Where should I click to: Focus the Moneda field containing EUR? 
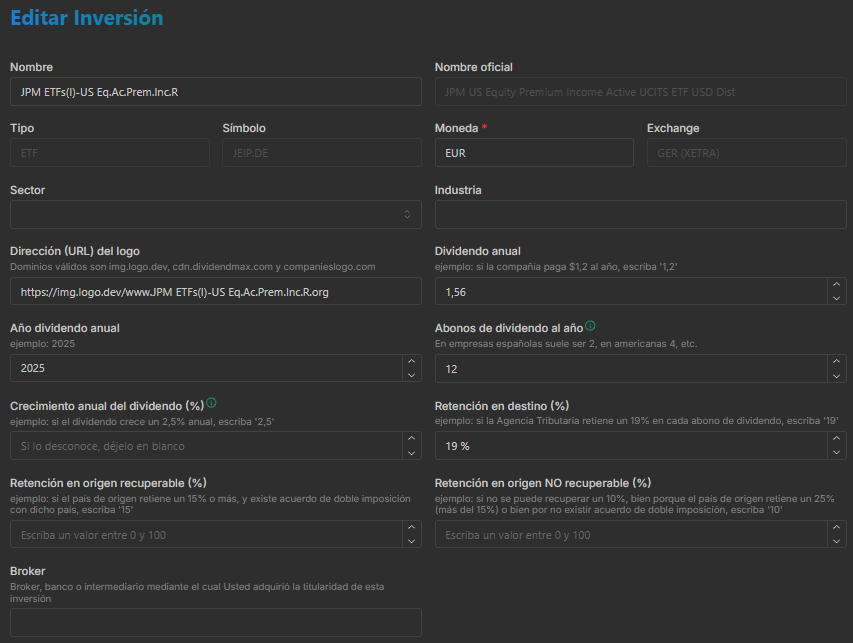click(x=534, y=153)
